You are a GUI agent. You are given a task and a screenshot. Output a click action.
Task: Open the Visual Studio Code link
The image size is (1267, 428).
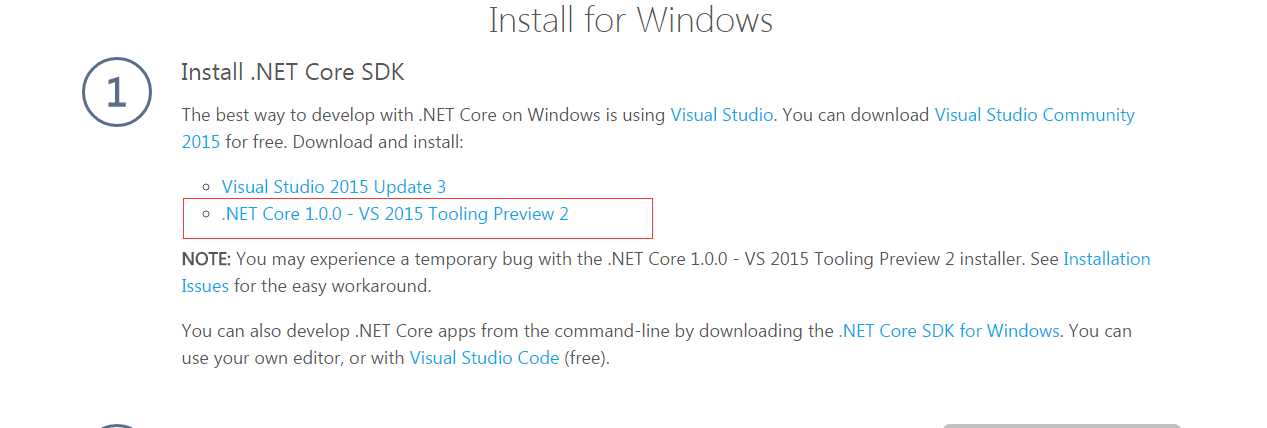[484, 358]
